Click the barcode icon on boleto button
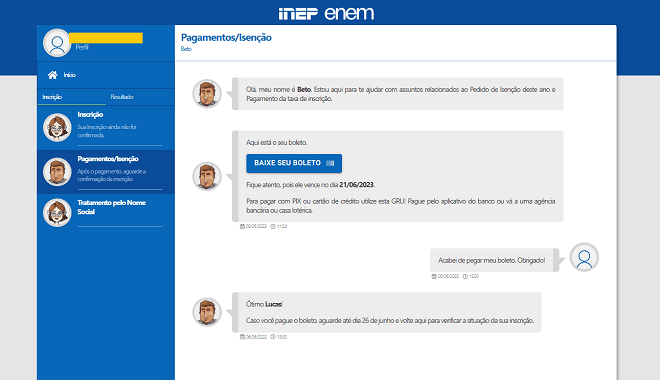 pyautogui.click(x=330, y=163)
